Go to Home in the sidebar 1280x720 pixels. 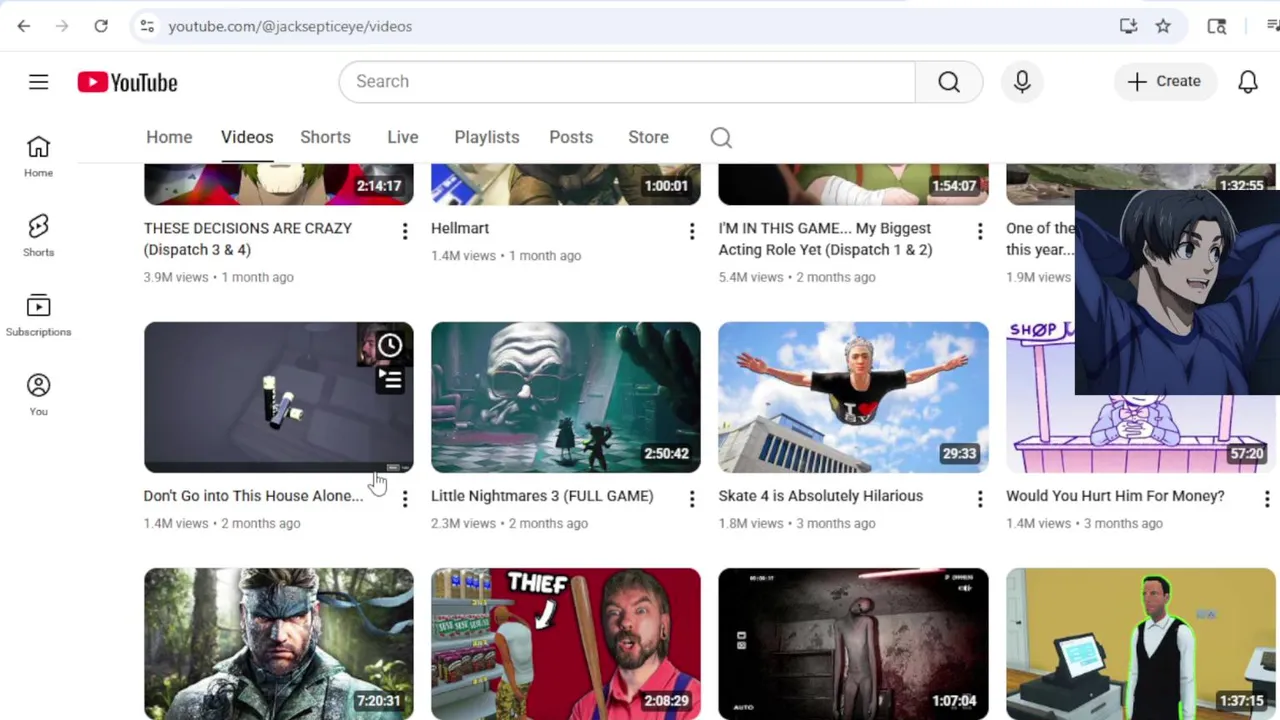tap(38, 157)
